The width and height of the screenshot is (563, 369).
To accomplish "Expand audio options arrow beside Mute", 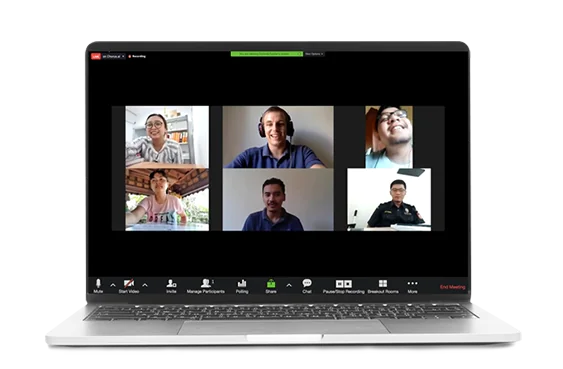I will [x=113, y=285].
